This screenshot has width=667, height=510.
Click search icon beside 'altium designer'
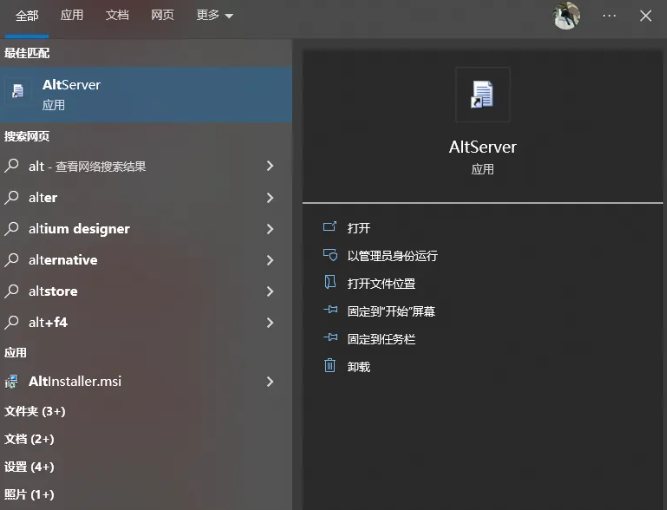[11, 228]
